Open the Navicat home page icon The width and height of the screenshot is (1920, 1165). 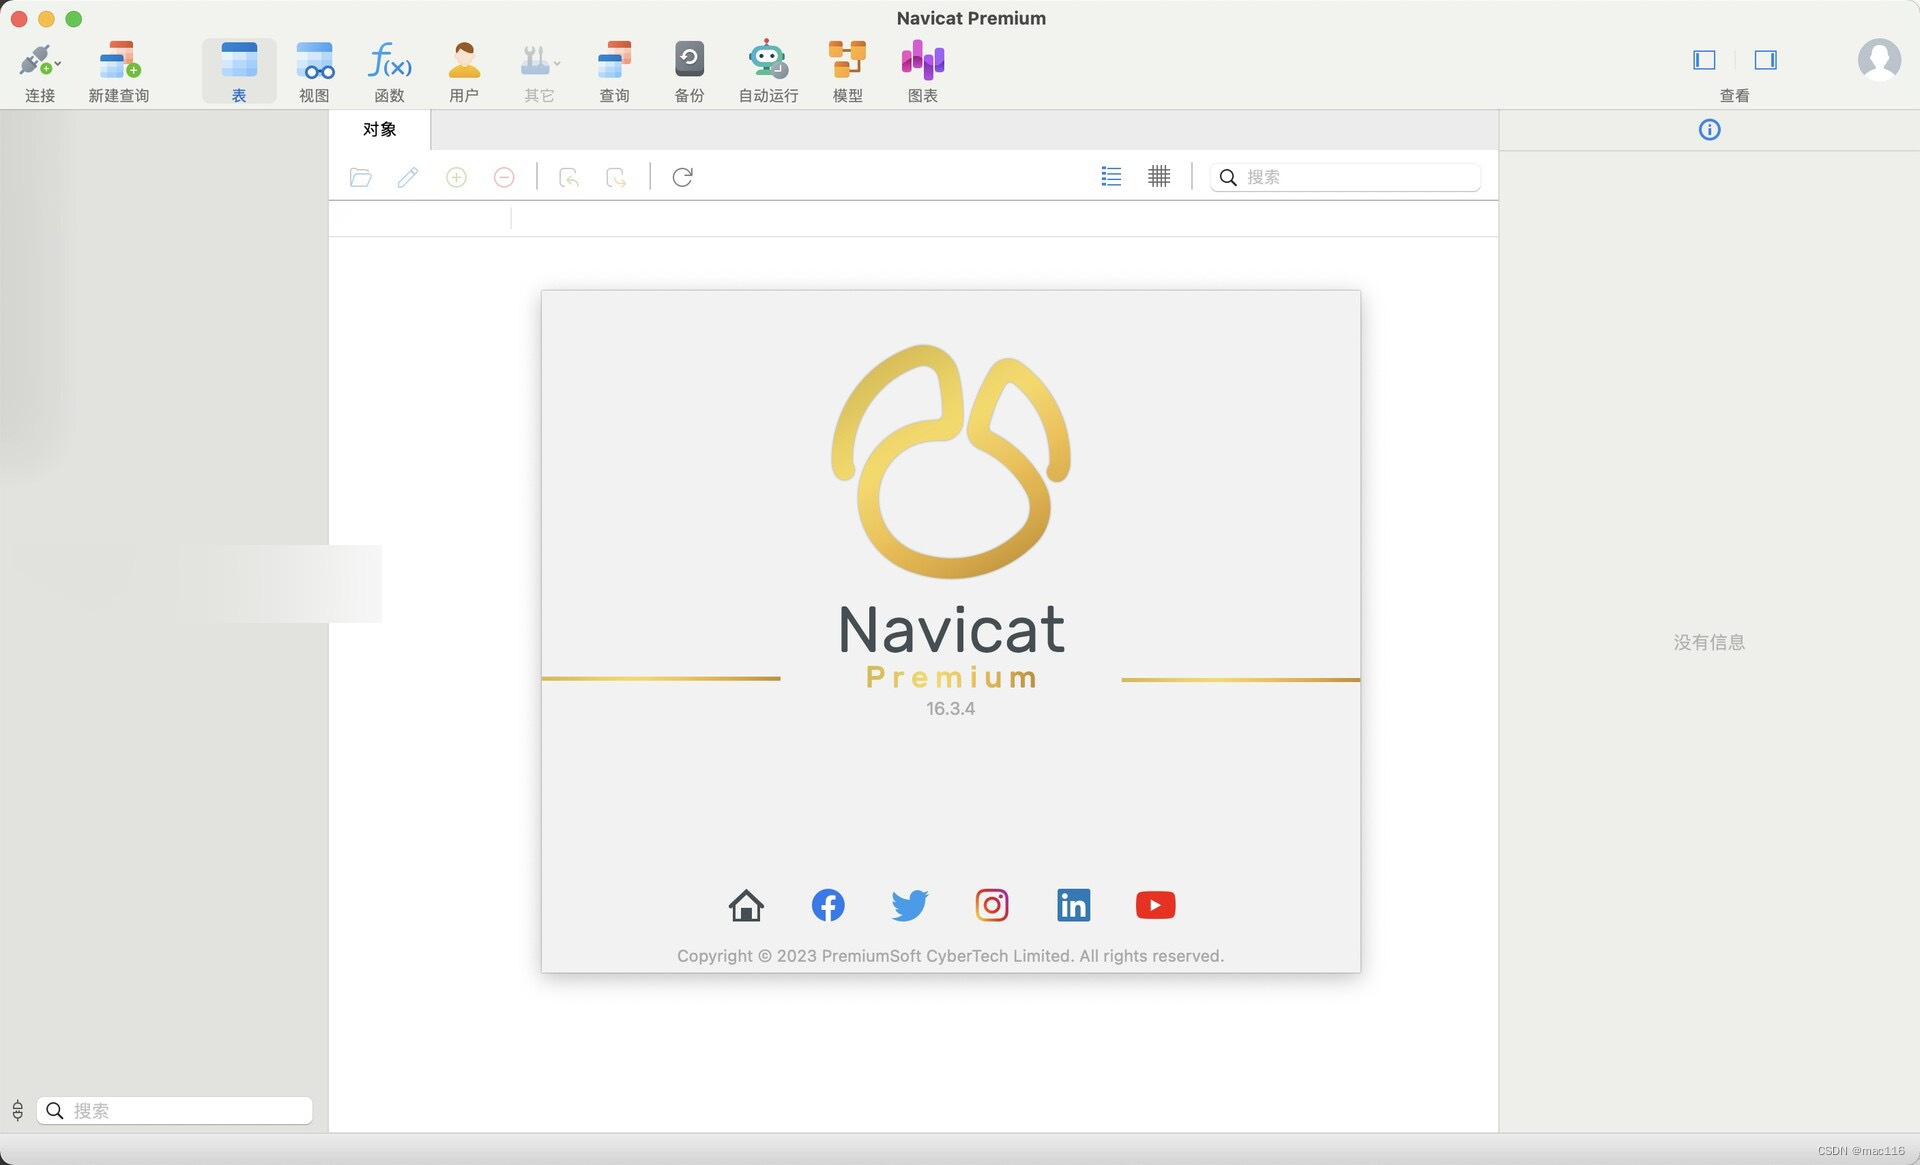coord(746,905)
